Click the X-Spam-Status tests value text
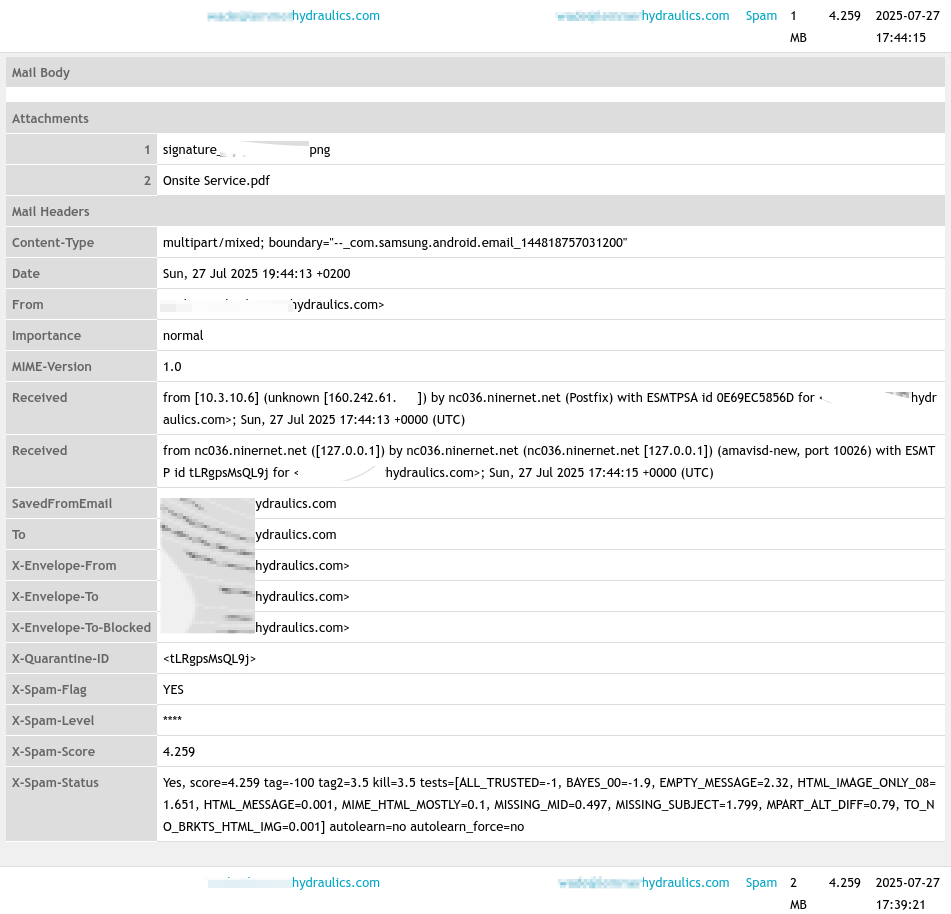Viewport: 951px width, 914px height. [549, 804]
